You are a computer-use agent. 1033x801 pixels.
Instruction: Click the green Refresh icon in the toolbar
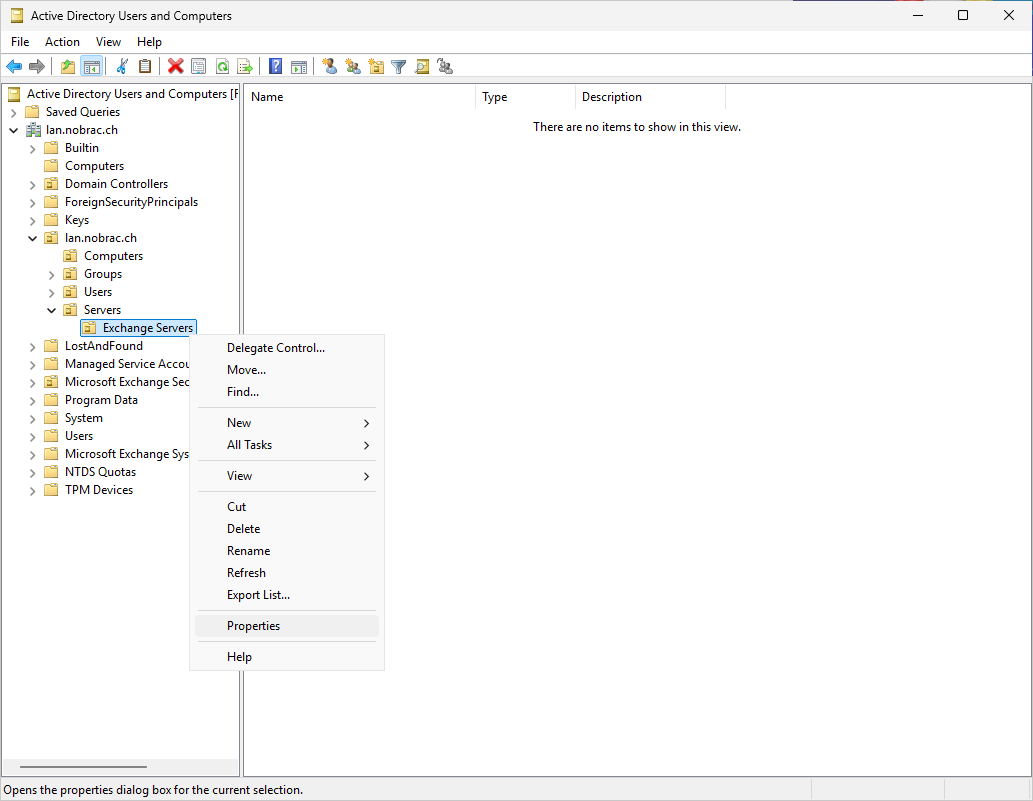tap(222, 67)
